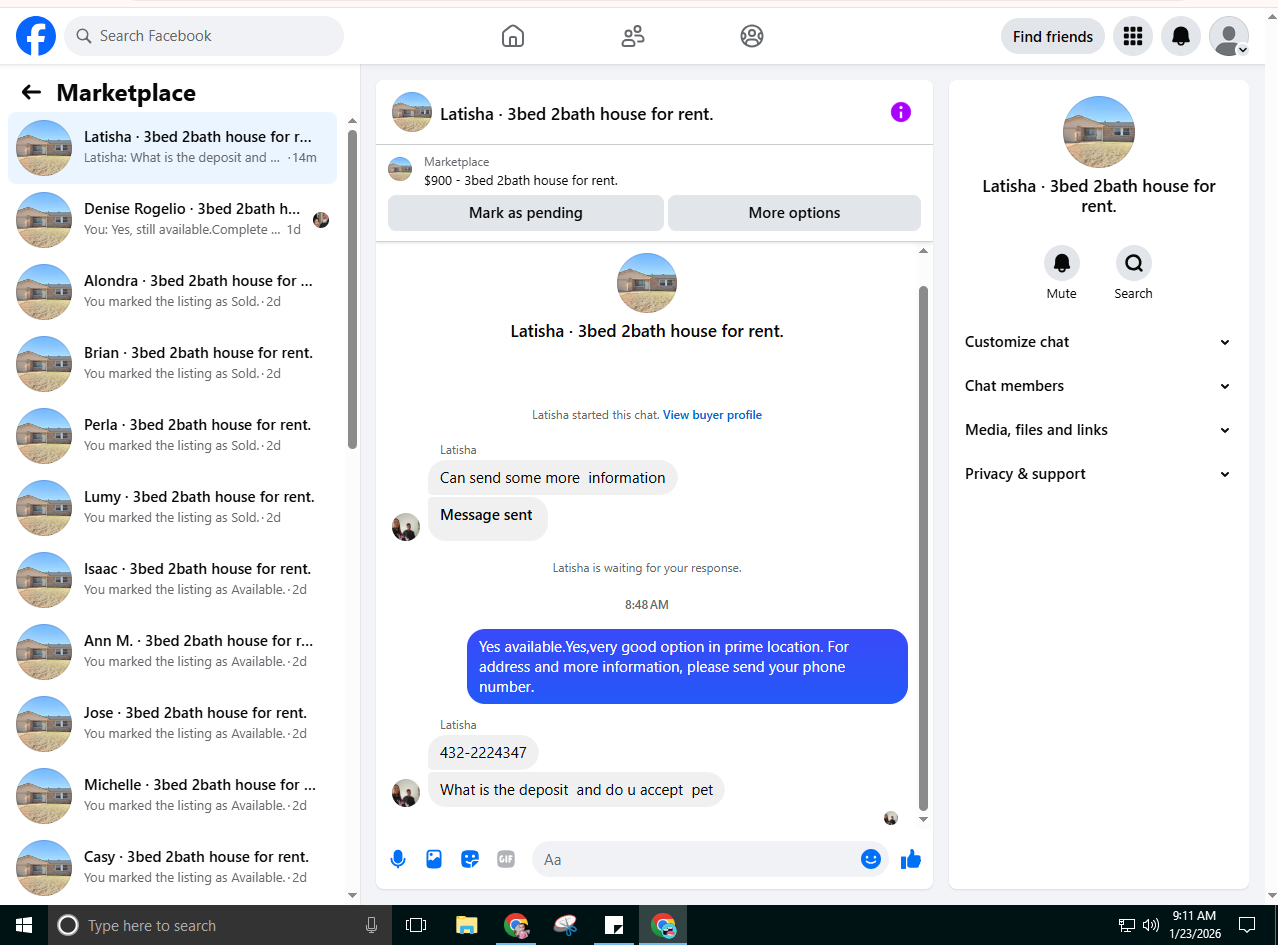This screenshot has width=1278, height=945.
Task: Open the Facebook logo home
Action: (x=36, y=36)
